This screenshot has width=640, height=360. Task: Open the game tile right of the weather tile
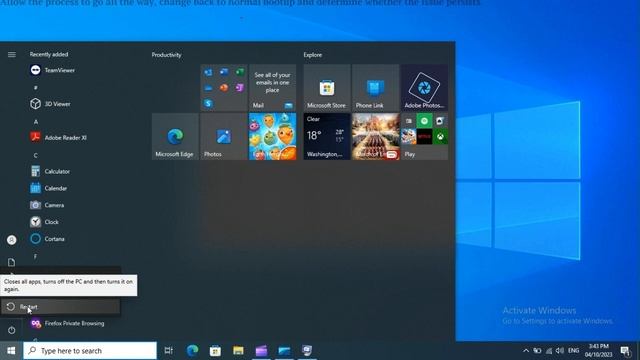click(376, 136)
